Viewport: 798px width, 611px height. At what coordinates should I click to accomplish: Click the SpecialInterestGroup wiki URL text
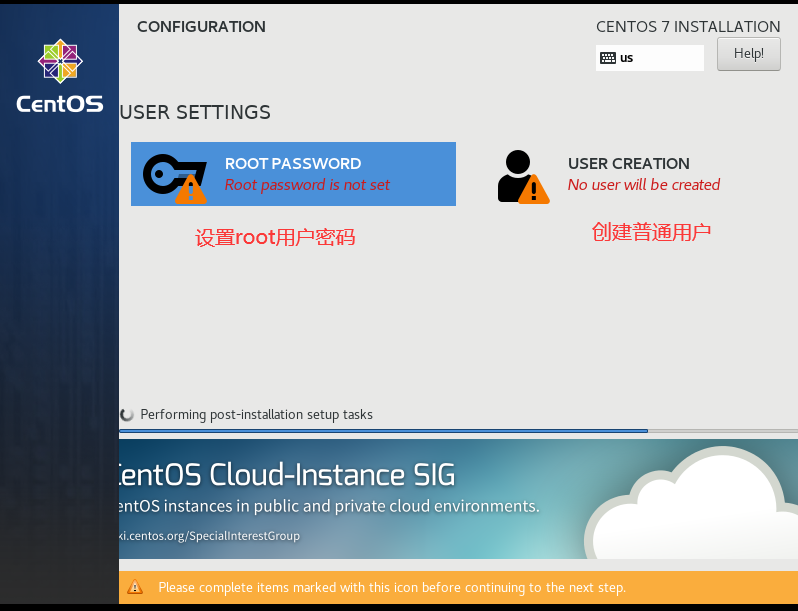point(209,536)
